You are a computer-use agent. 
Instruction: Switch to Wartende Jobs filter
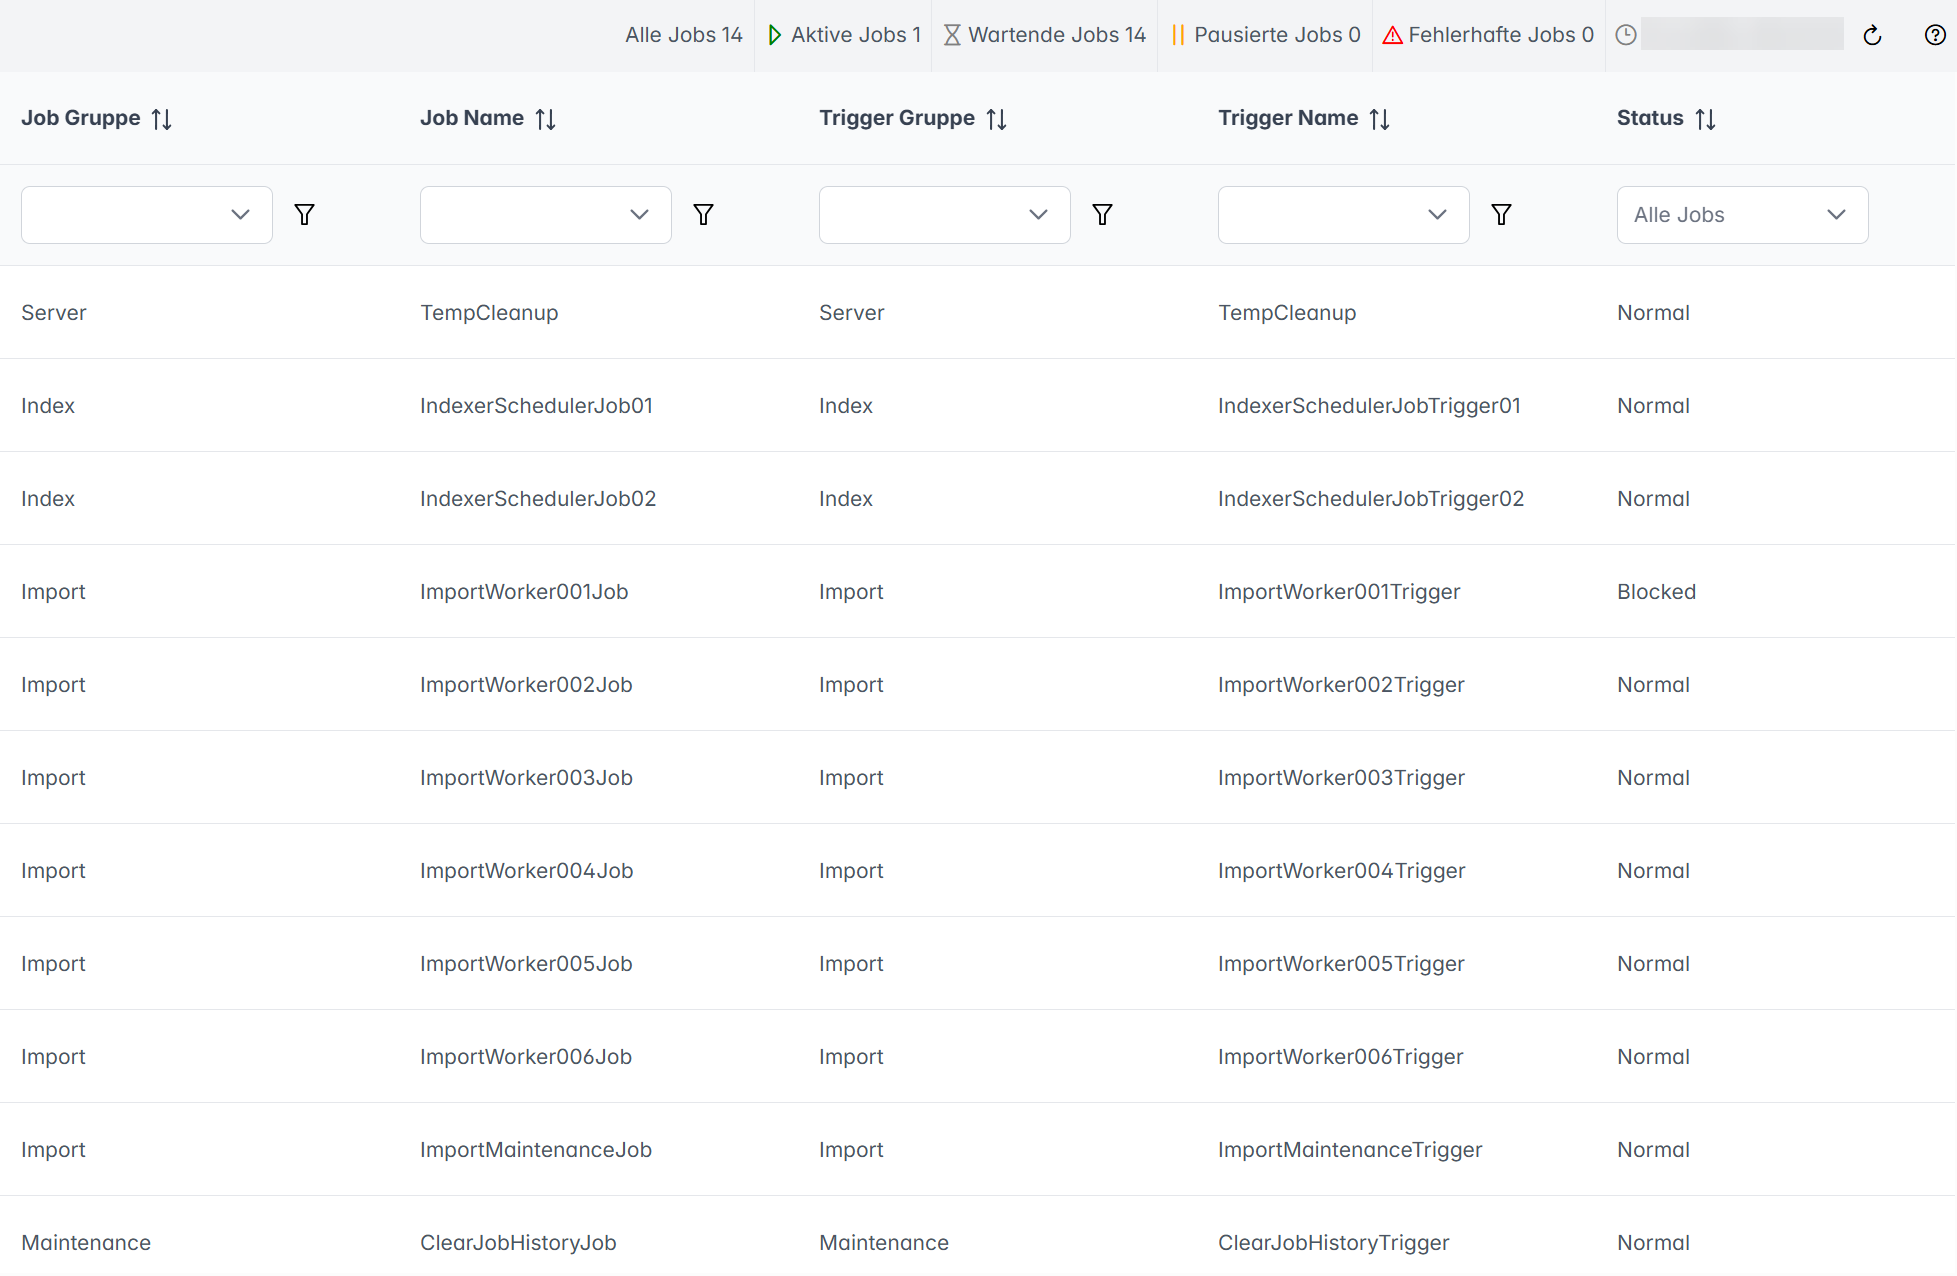(1045, 35)
